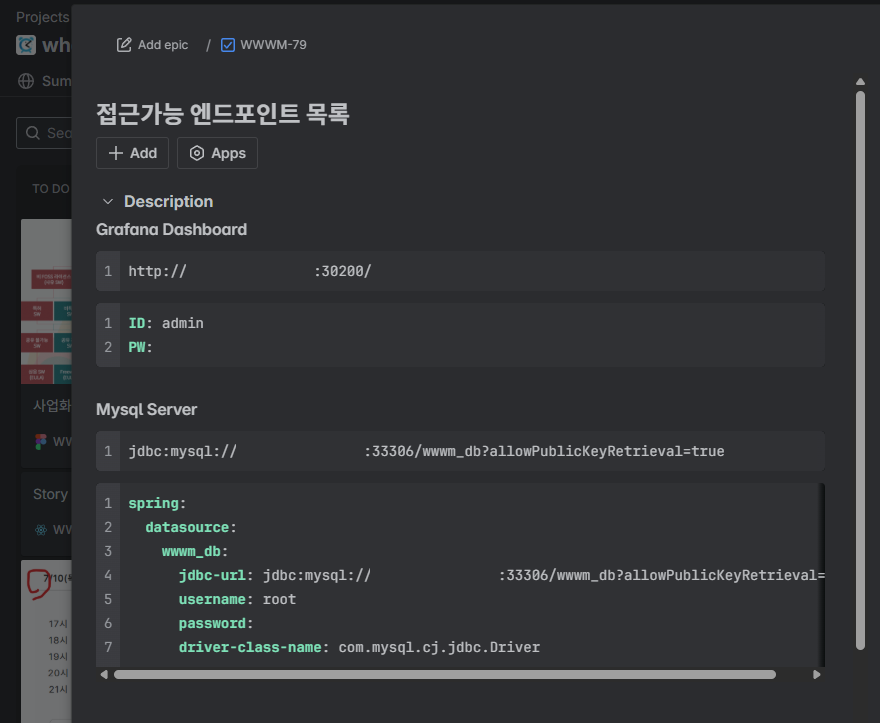Viewport: 880px width, 723px height.
Task: Click the Projects breadcrumb in background
Action: 43,17
